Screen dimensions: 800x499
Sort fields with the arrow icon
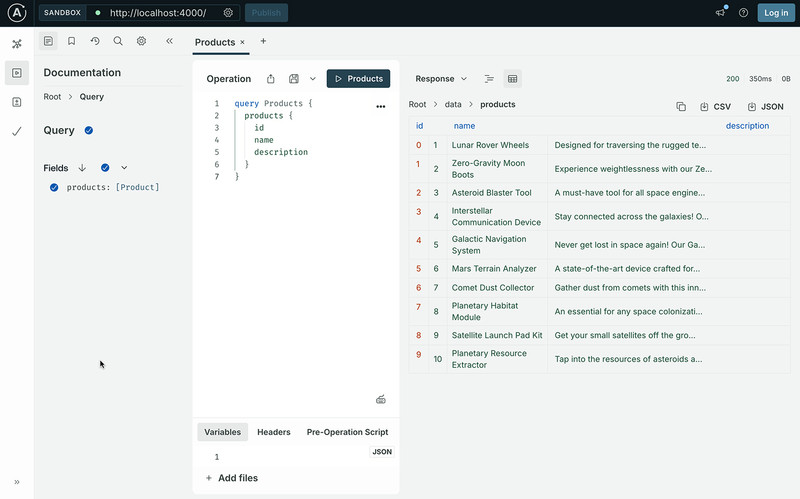(82, 167)
